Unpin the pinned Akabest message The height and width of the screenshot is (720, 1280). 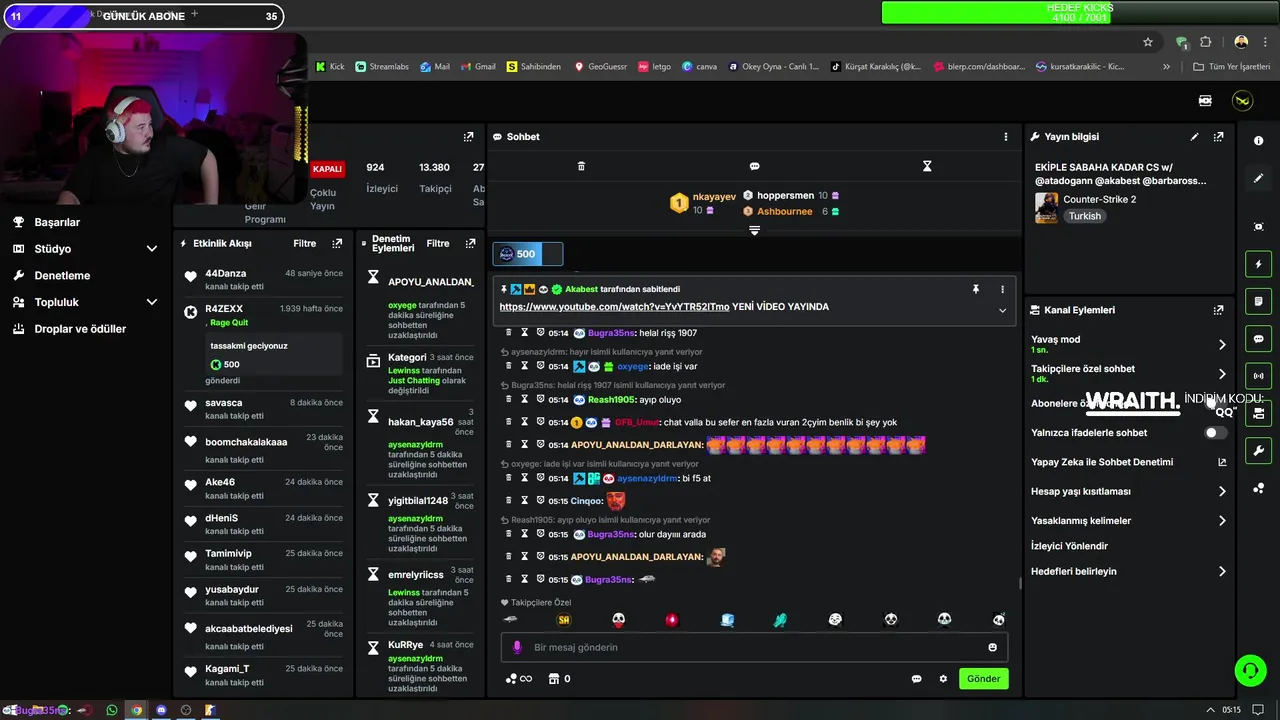(x=976, y=289)
